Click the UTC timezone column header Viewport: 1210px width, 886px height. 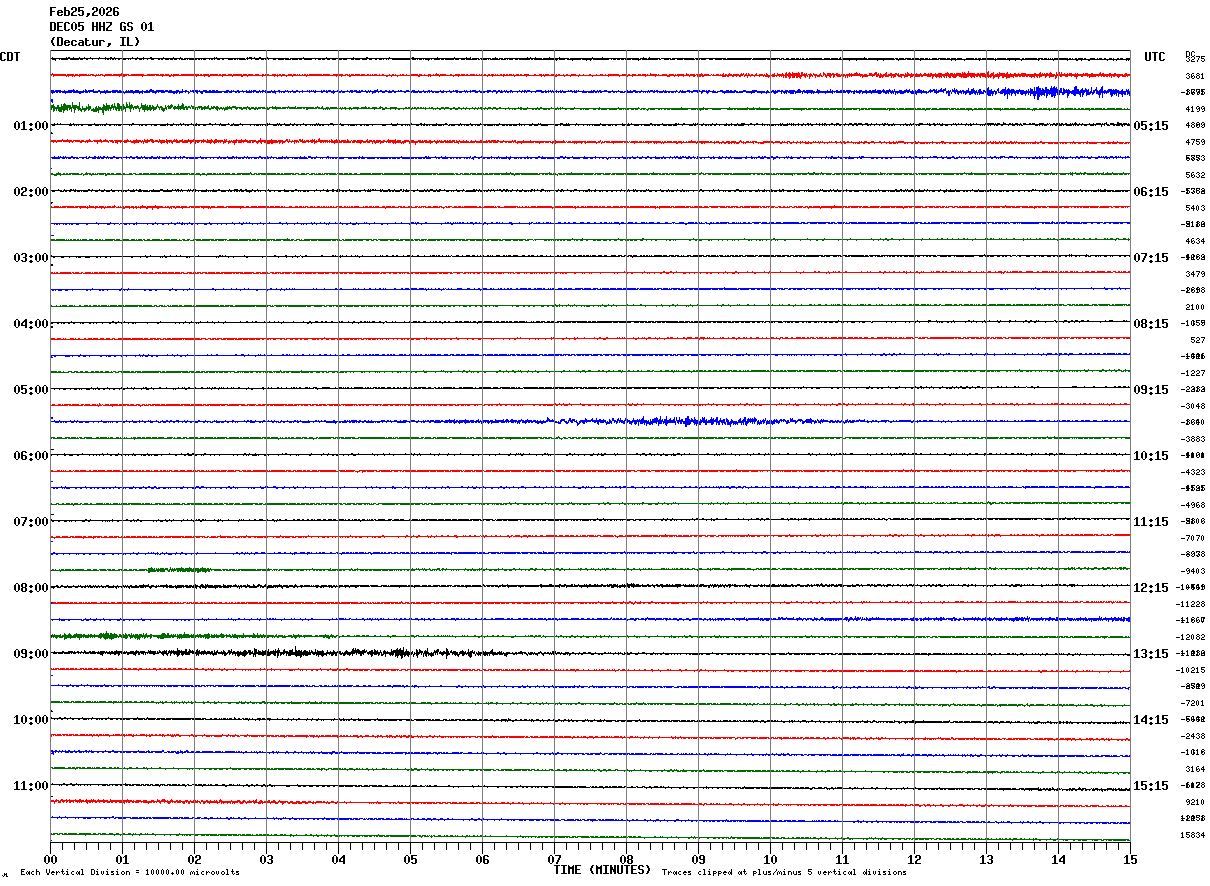1155,57
